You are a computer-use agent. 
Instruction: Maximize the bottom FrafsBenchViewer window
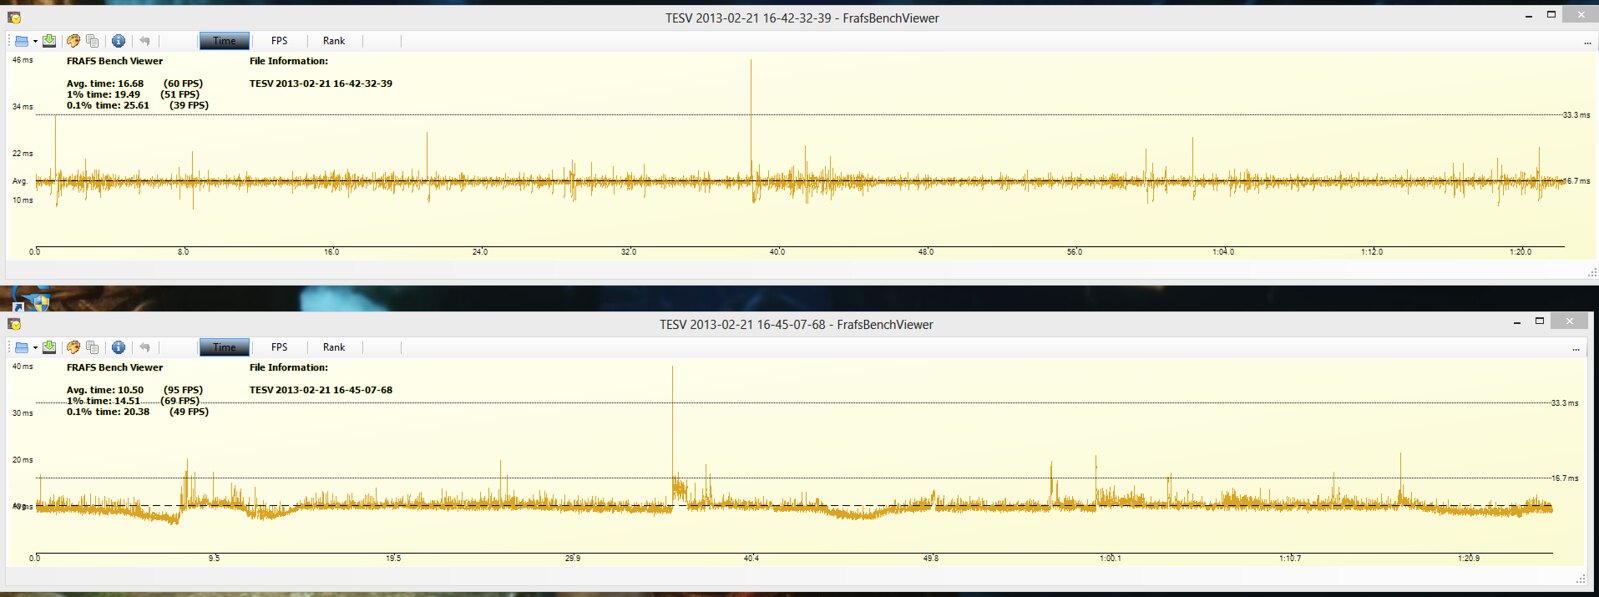1540,321
